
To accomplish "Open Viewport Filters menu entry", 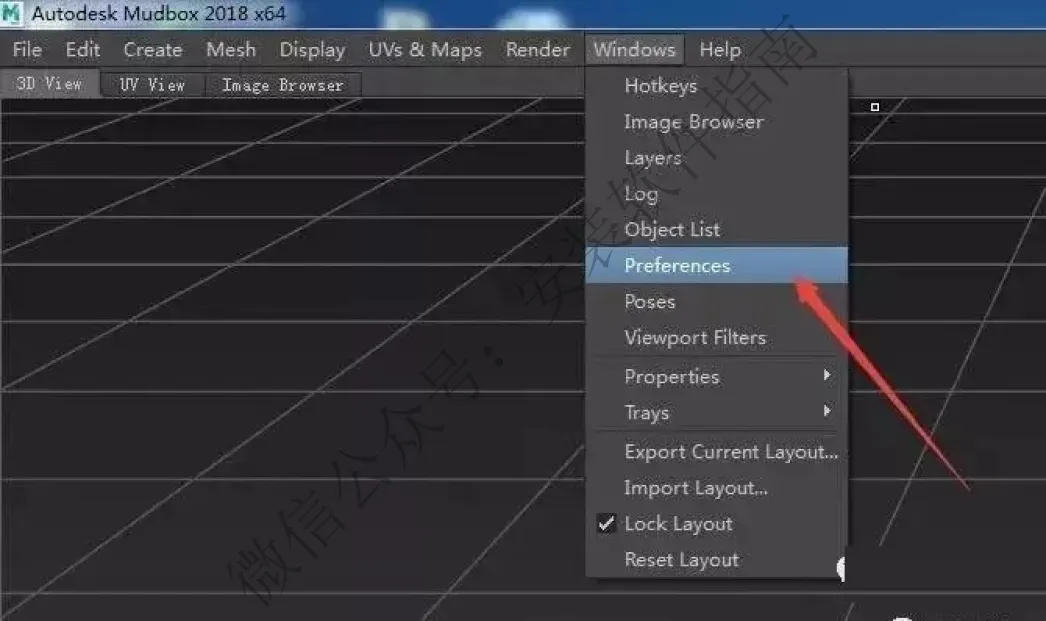I will [716, 338].
